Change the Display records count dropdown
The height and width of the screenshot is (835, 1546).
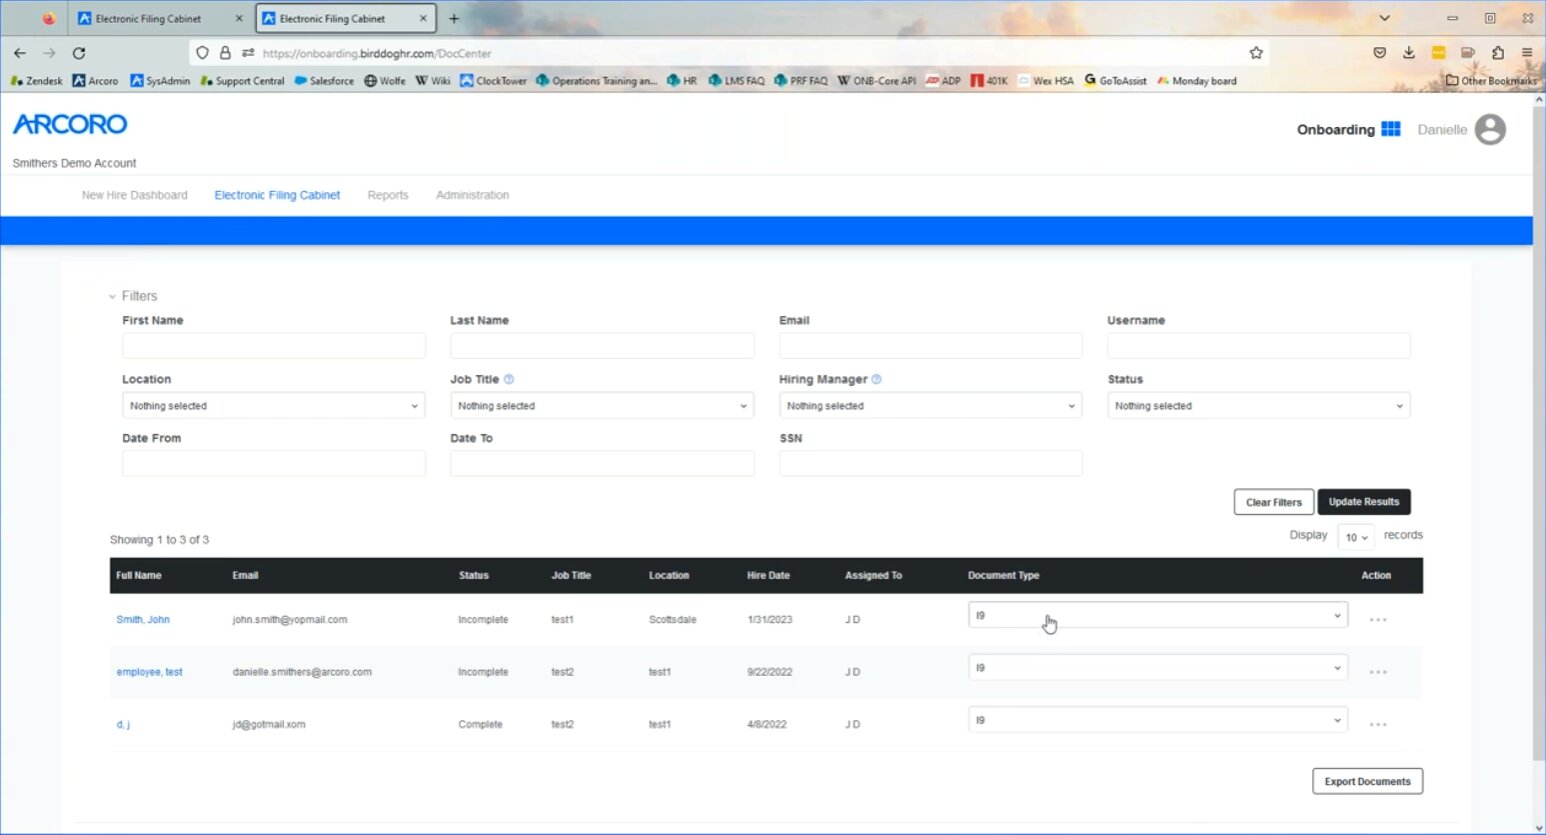click(x=1355, y=537)
